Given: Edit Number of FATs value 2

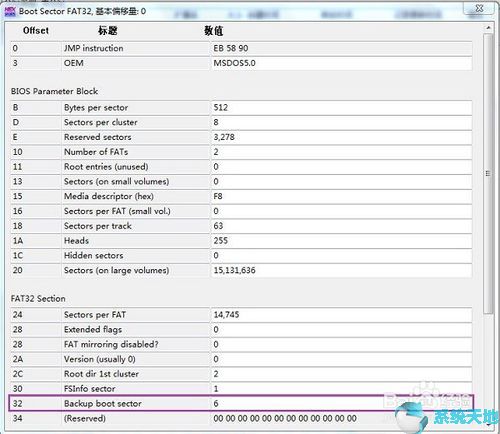Looking at the screenshot, I should coord(342,152).
